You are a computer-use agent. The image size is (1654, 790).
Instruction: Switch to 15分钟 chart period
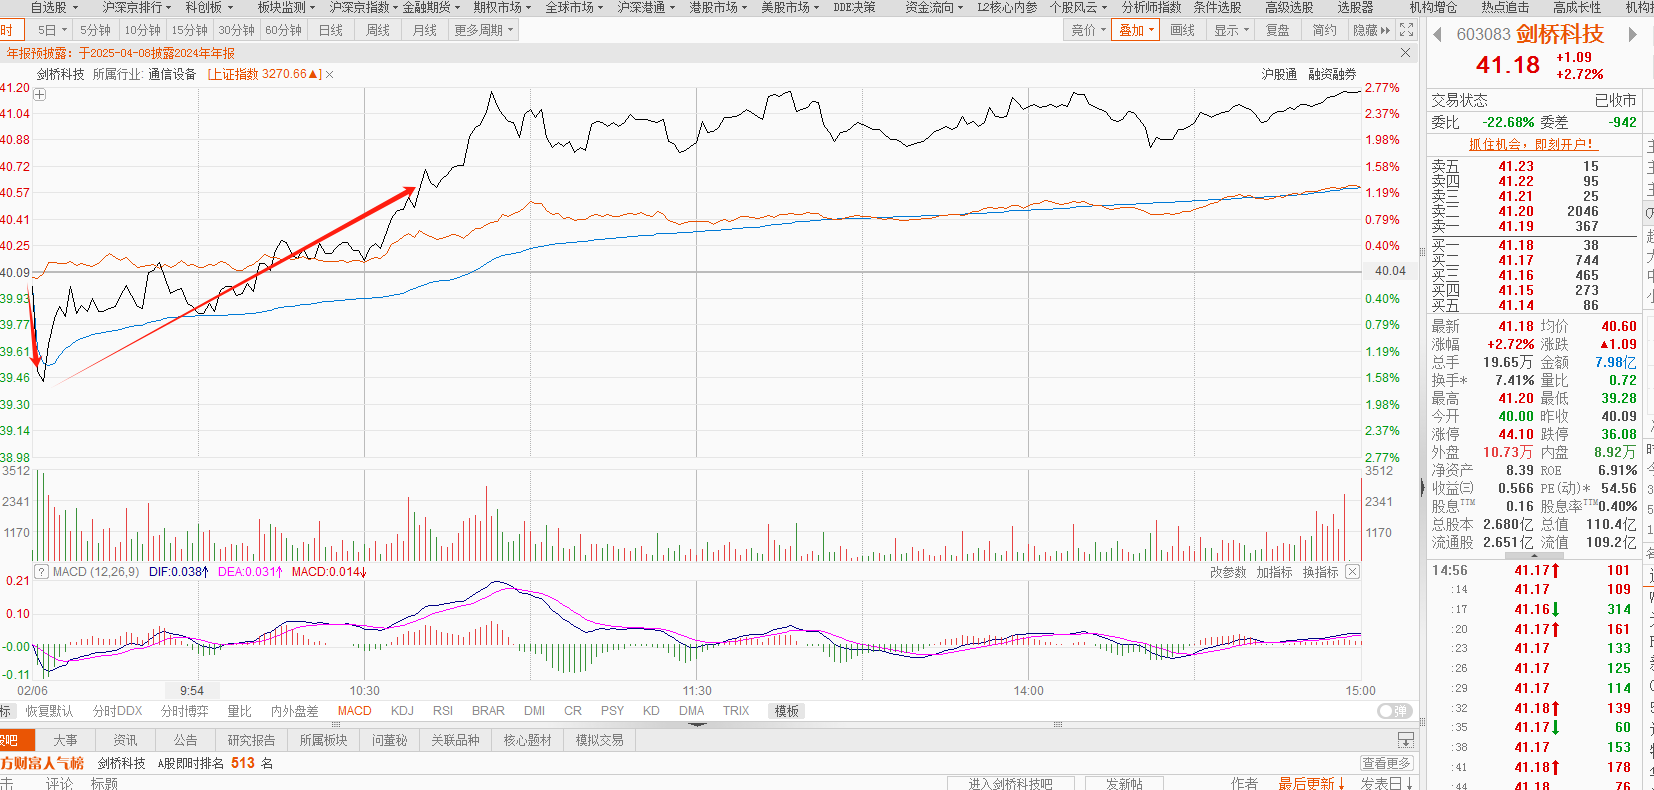point(189,30)
